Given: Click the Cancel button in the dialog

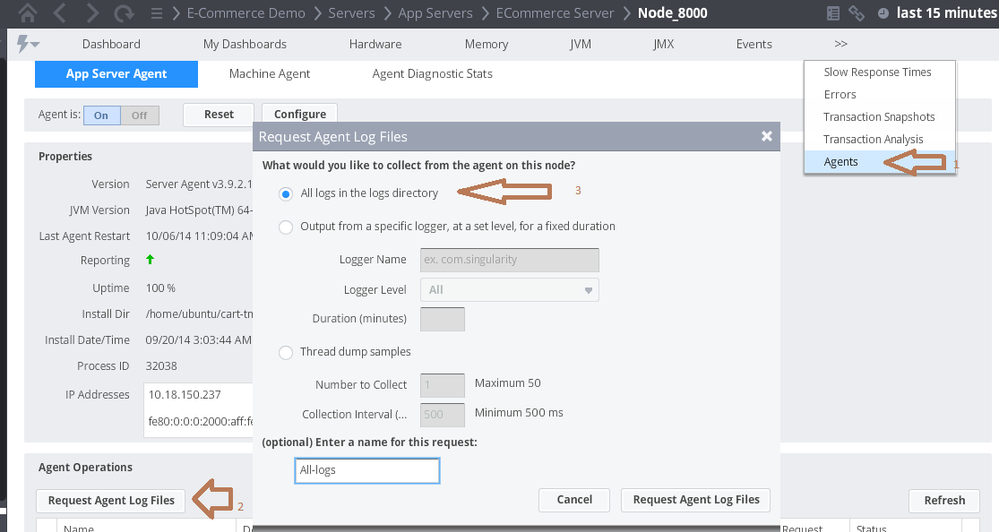Looking at the screenshot, I should coord(574,500).
